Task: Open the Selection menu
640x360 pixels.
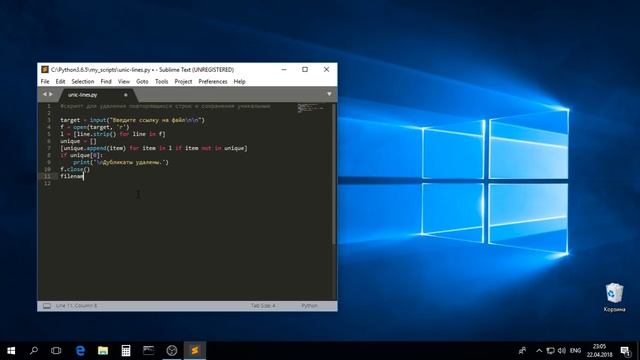Action: [83, 82]
